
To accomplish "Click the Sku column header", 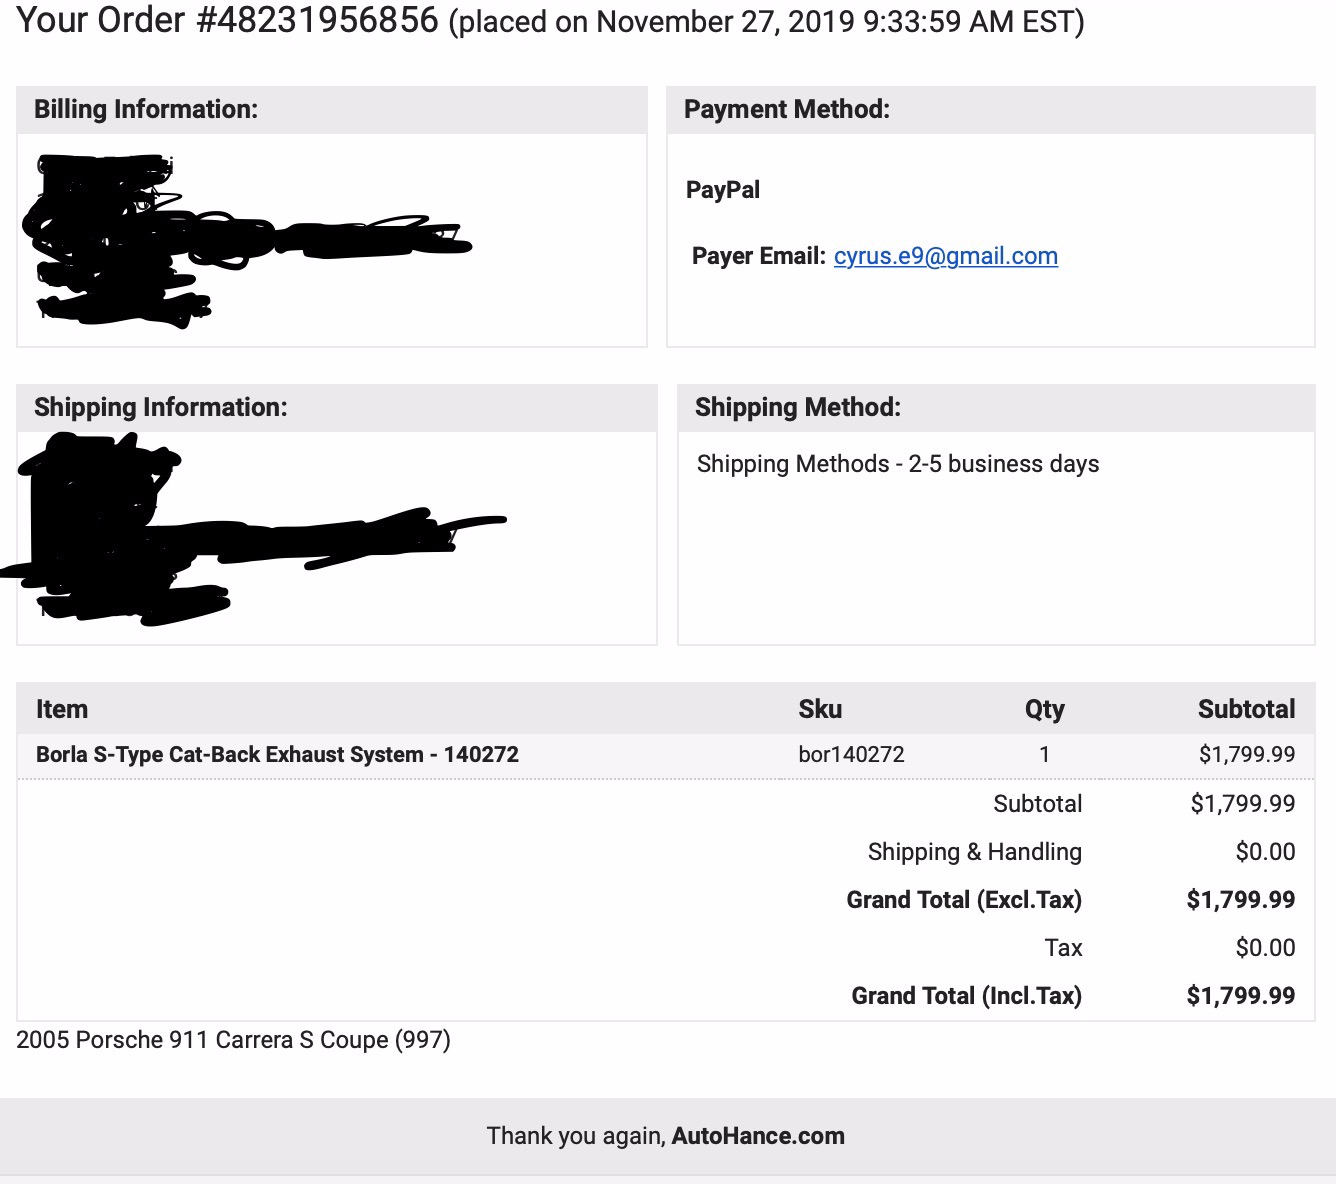I will (820, 709).
